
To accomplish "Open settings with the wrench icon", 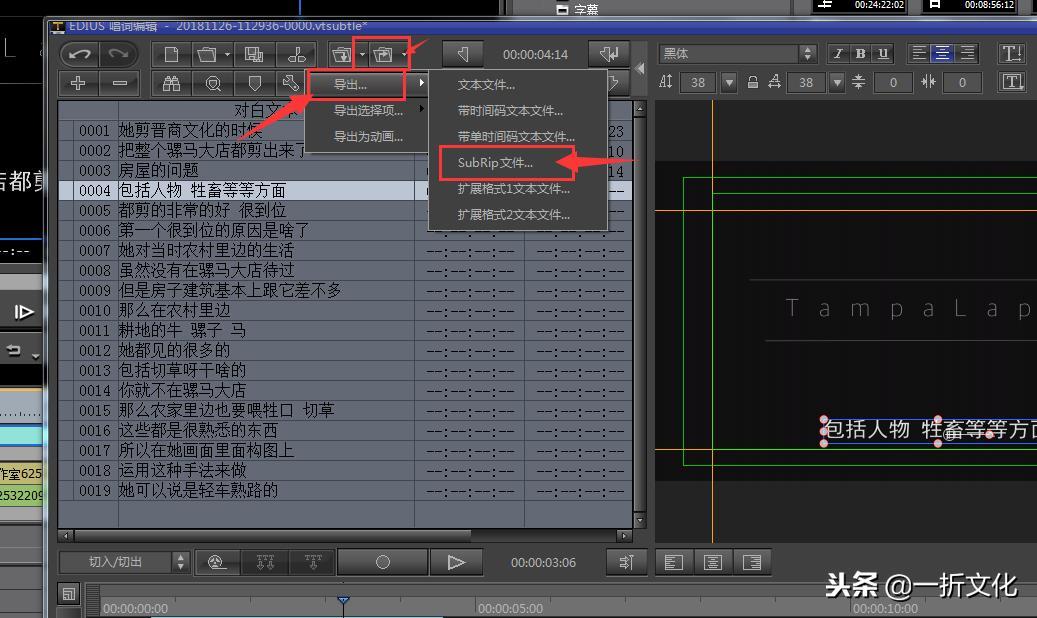I will (x=290, y=83).
